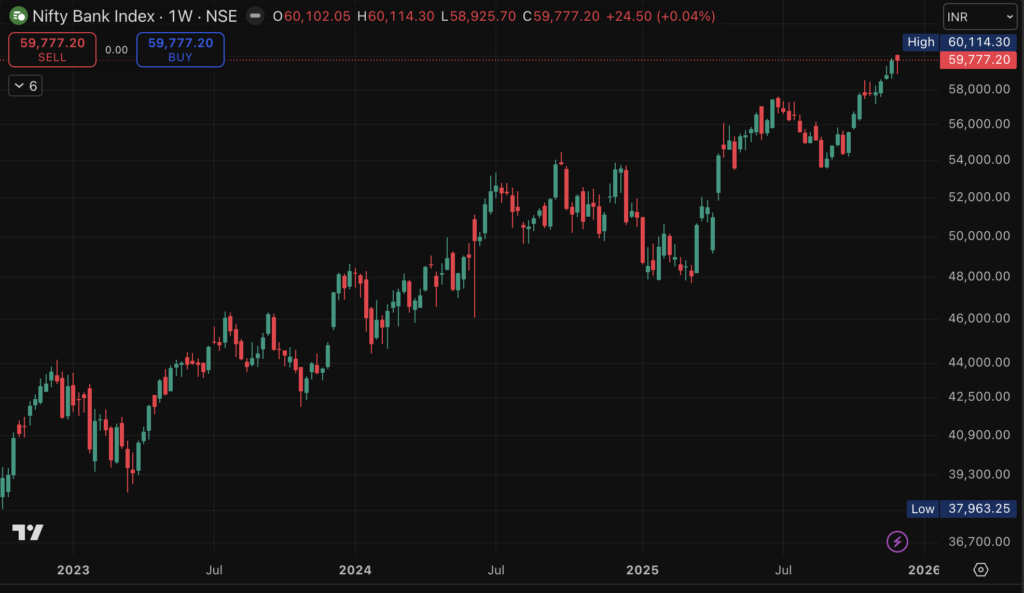Click the purple lightning bolt icon
This screenshot has width=1024, height=593.
pos(897,542)
